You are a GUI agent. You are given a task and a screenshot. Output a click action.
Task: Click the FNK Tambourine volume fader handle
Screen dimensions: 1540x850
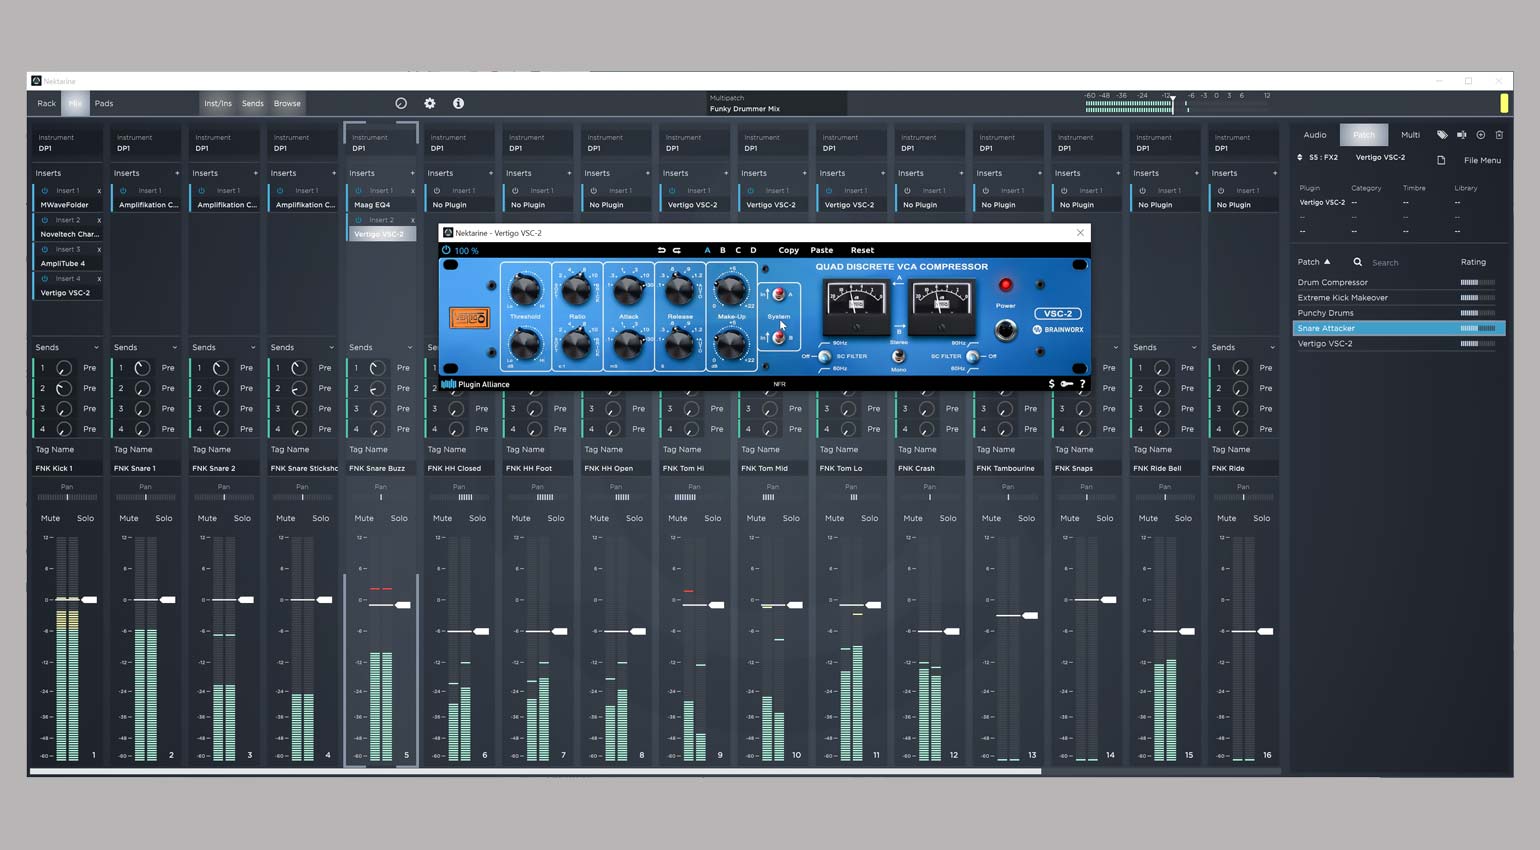(x=1029, y=616)
